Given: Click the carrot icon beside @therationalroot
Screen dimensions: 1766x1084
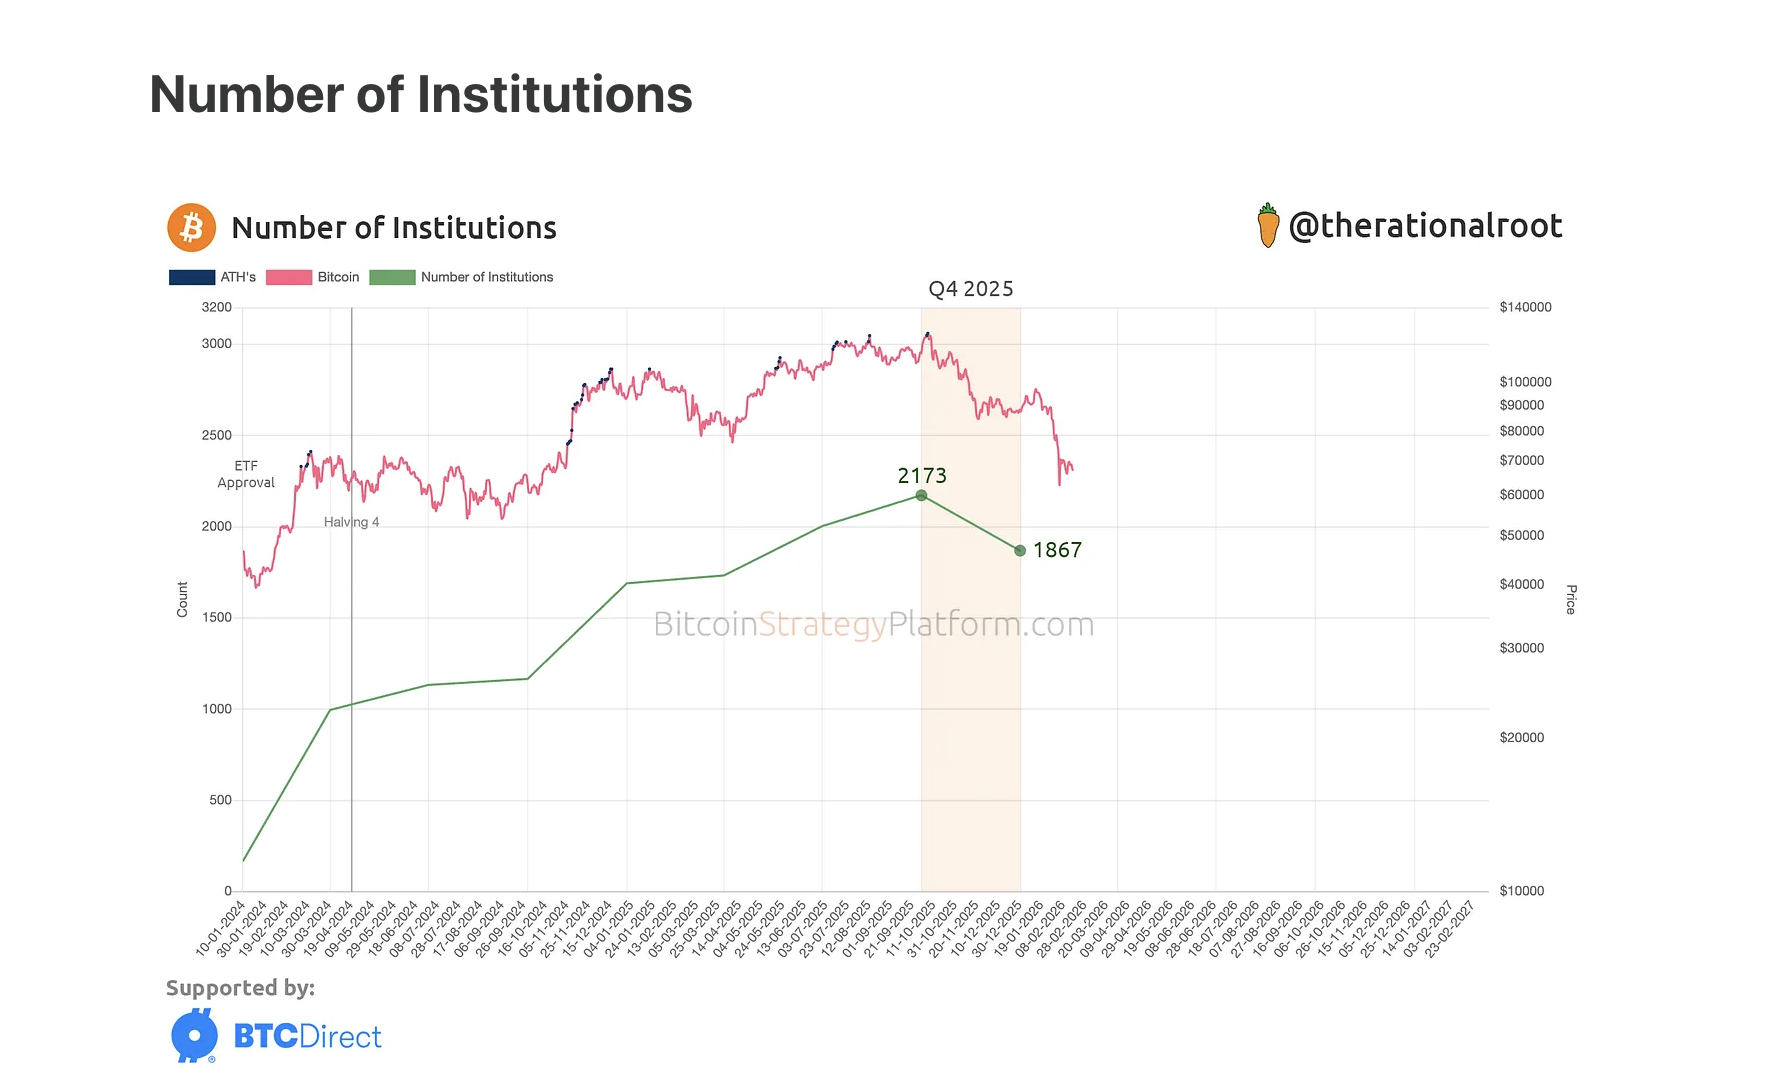Looking at the screenshot, I should click(1268, 225).
